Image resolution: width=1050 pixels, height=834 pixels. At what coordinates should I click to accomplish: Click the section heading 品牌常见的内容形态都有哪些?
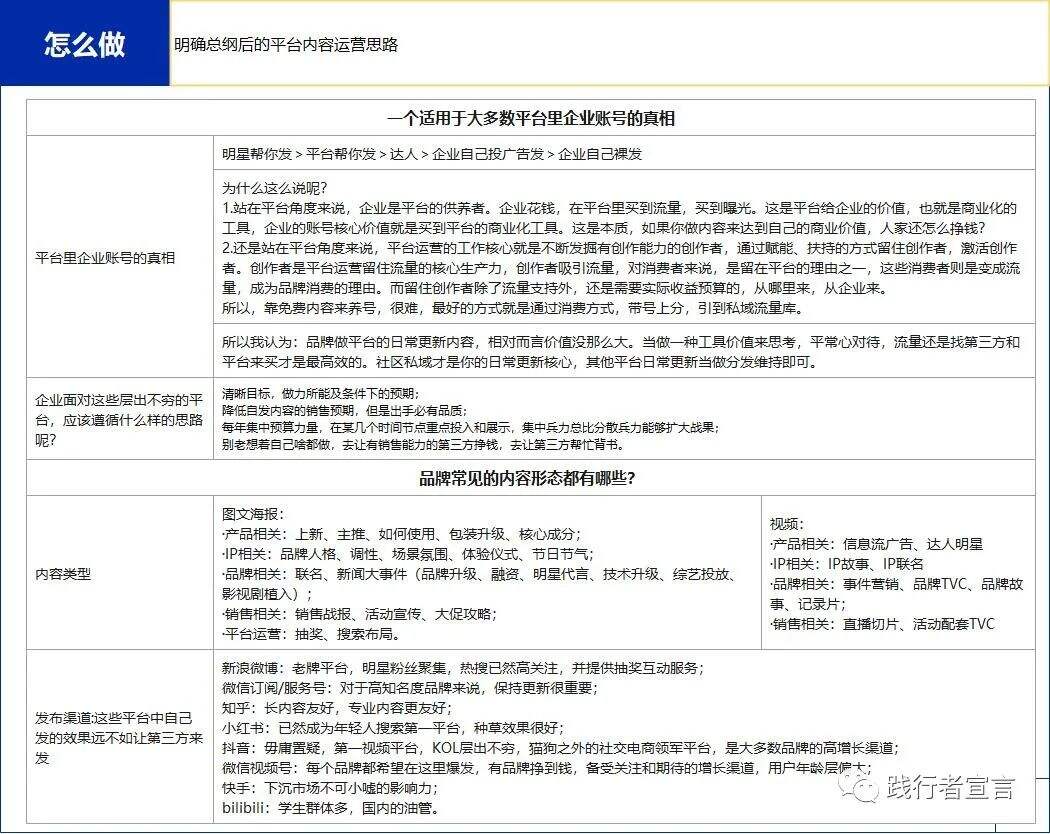tap(527, 478)
